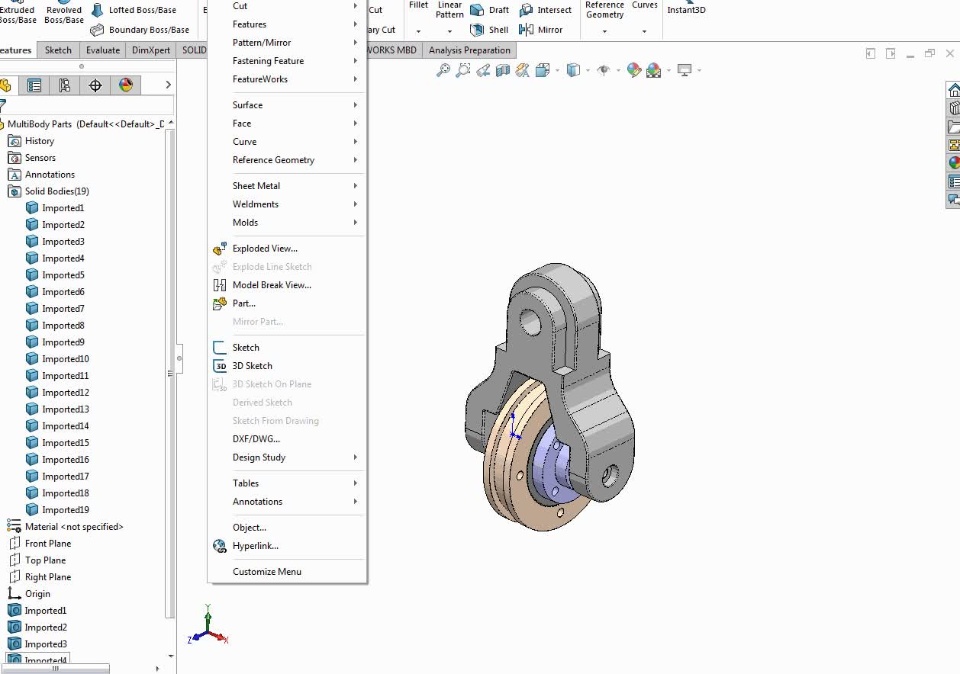Click the Mirror feature tool

click(x=541, y=29)
